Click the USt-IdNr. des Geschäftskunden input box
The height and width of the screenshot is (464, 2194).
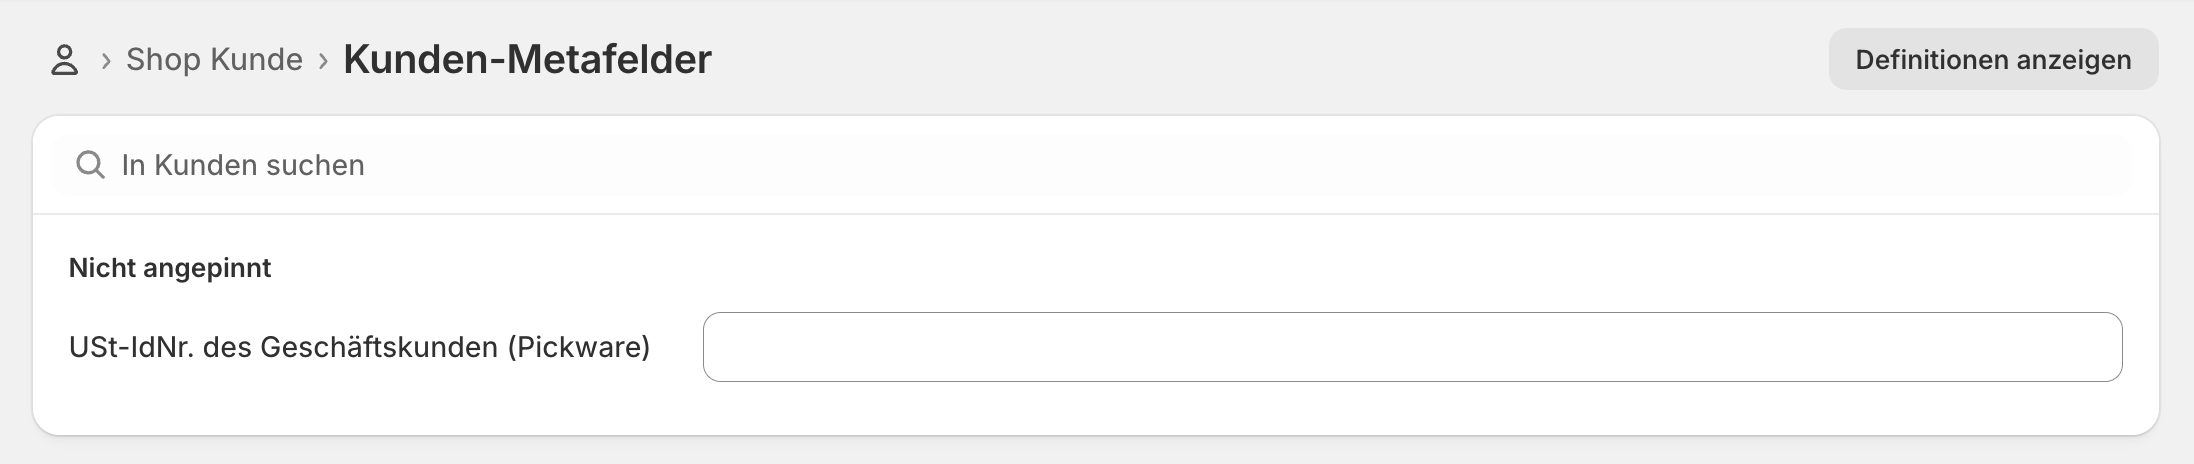[x=1412, y=347]
